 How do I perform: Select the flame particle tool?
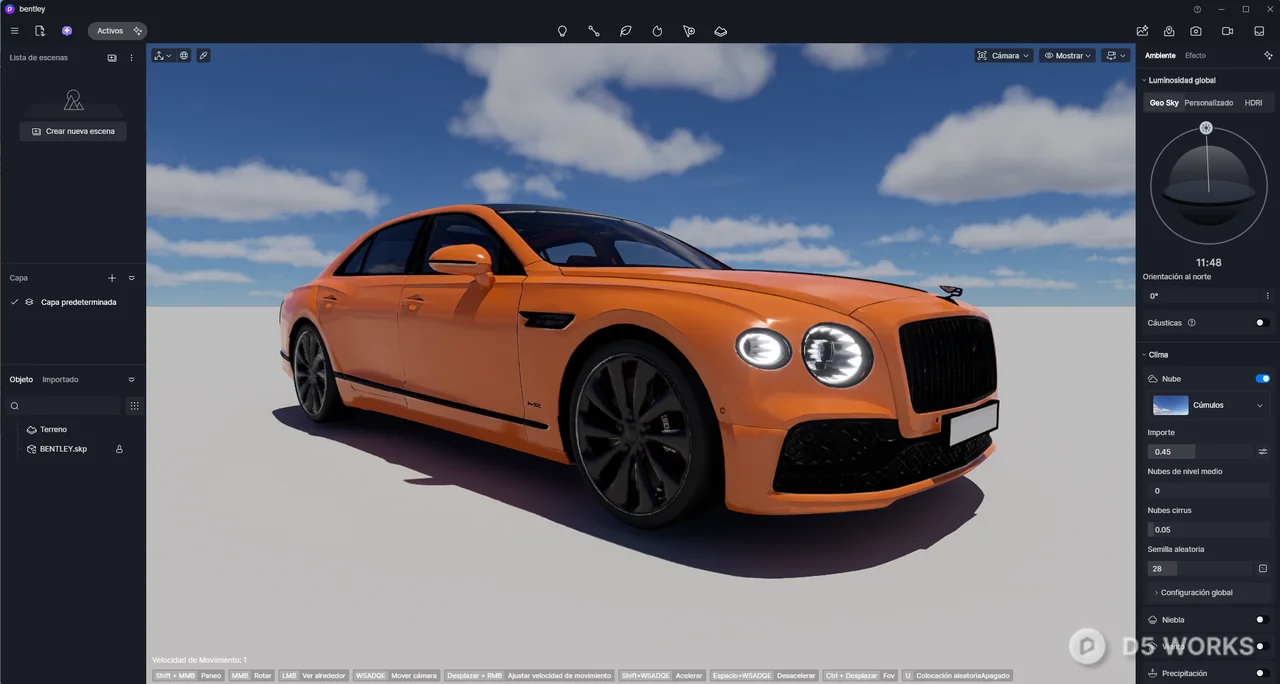pyautogui.click(x=657, y=31)
